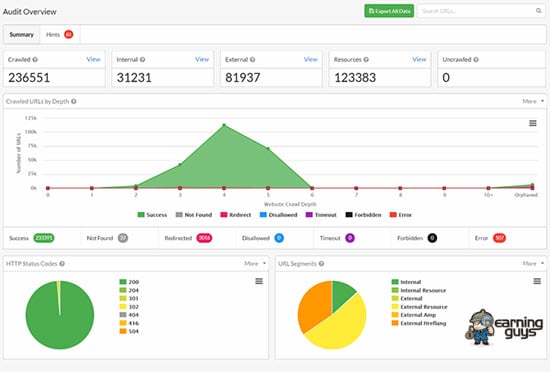Toggle External Resource segment legend item
This screenshot has height=372, width=550.
tap(420, 307)
